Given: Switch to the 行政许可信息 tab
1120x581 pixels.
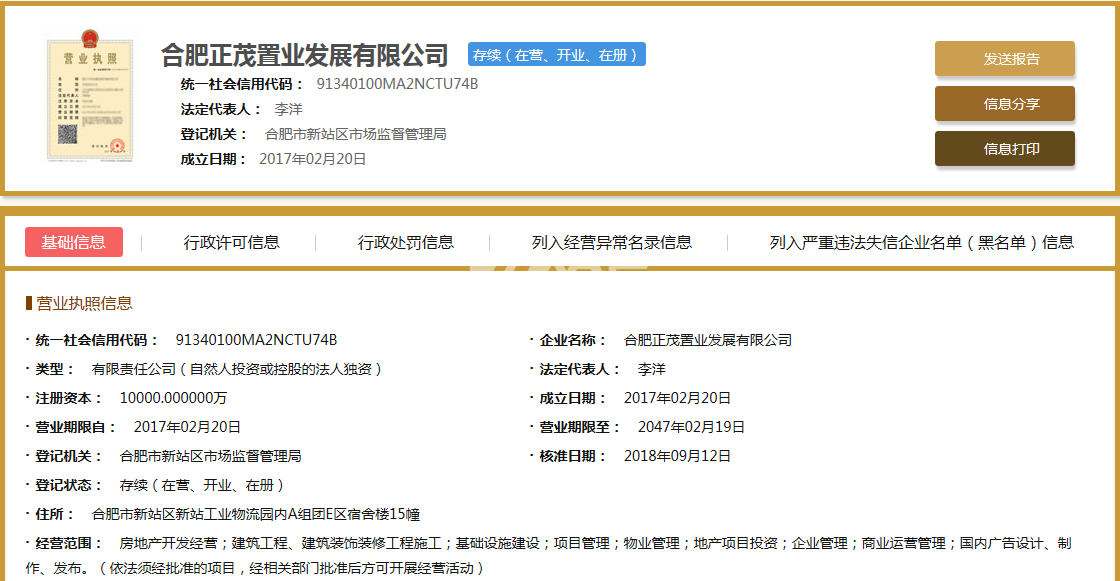Looking at the screenshot, I should (x=231, y=243).
